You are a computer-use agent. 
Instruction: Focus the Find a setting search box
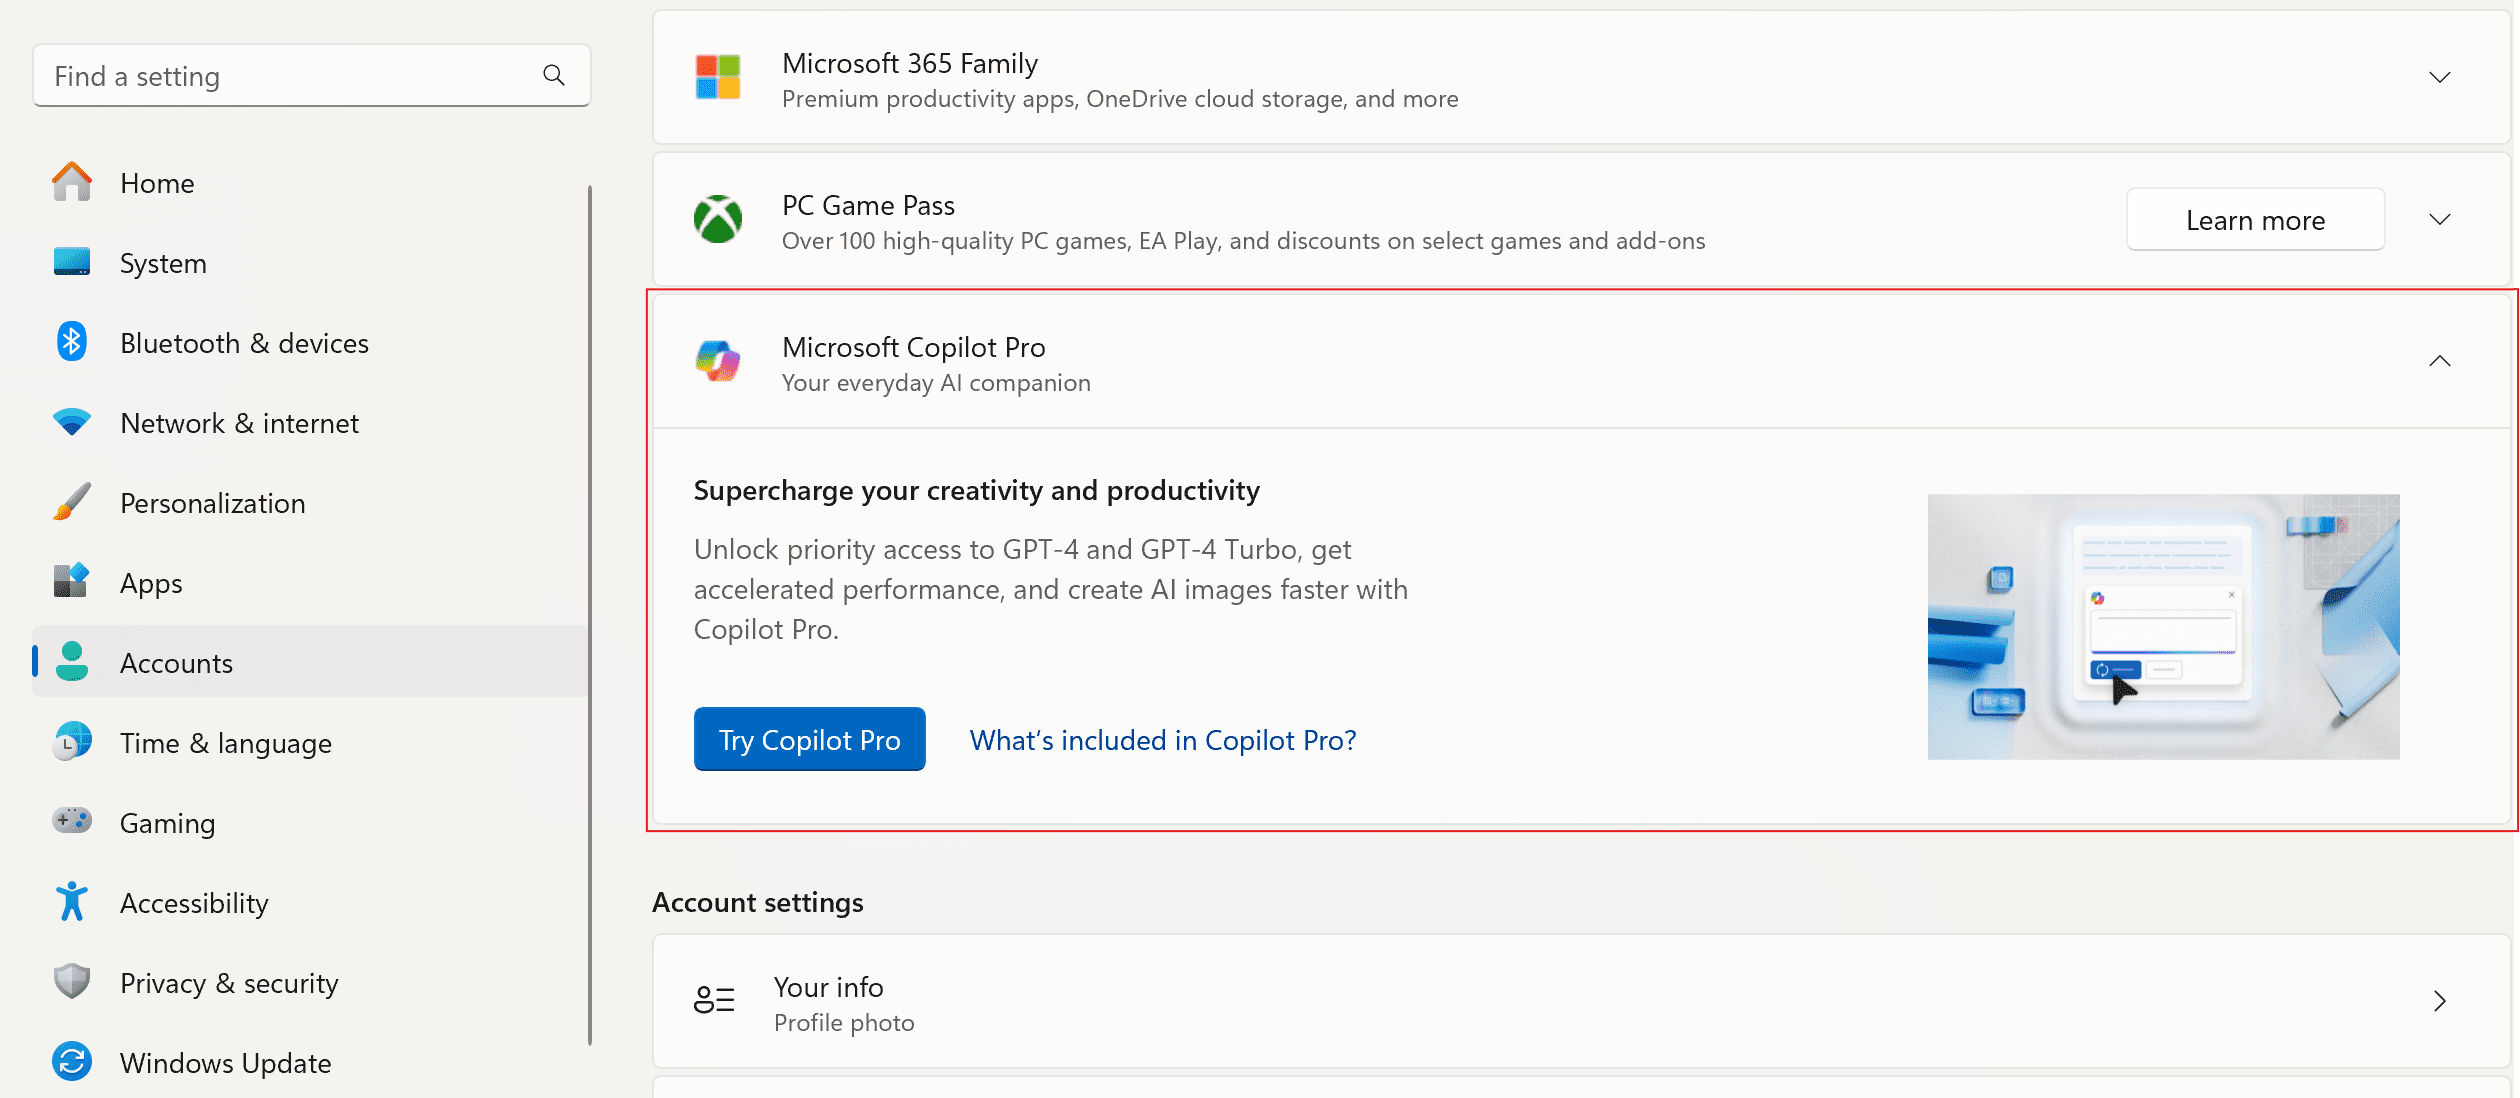point(312,76)
